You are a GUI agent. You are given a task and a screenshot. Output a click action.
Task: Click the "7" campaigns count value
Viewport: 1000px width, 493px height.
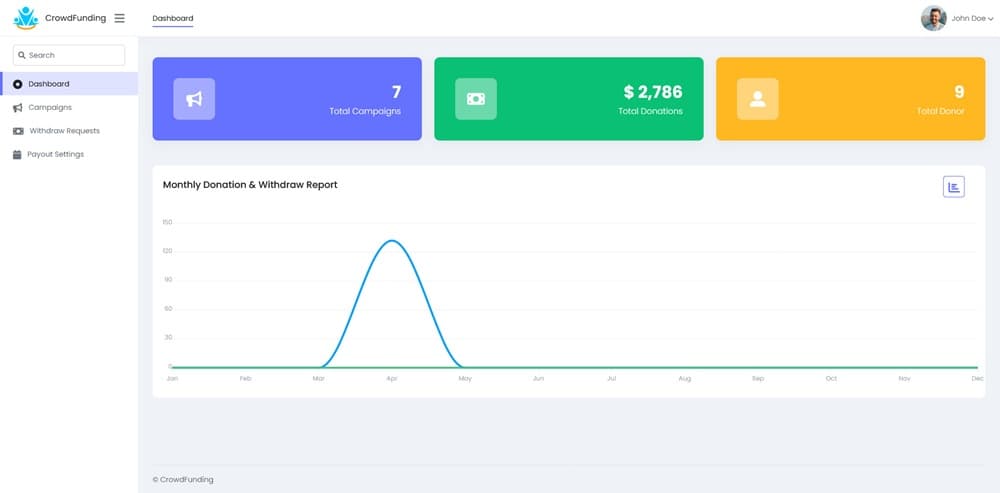click(396, 92)
